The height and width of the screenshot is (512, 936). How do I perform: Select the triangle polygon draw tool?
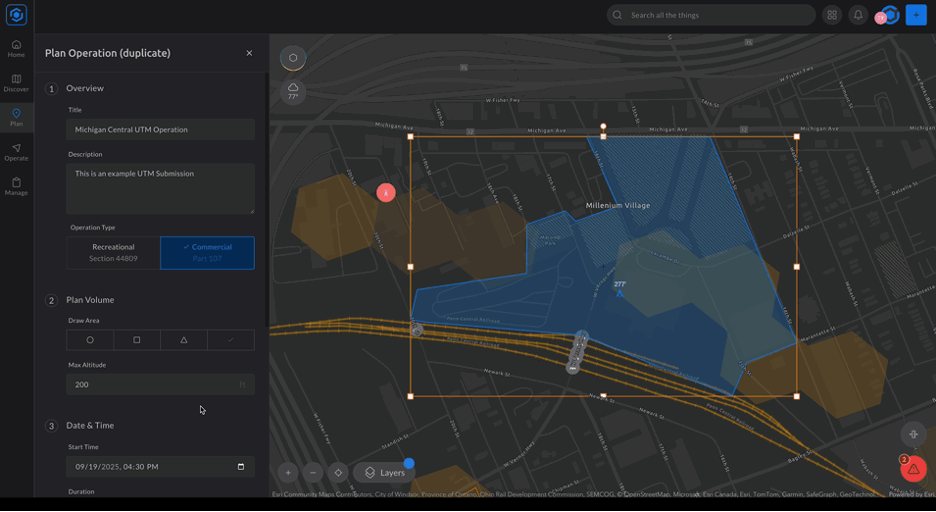(184, 340)
